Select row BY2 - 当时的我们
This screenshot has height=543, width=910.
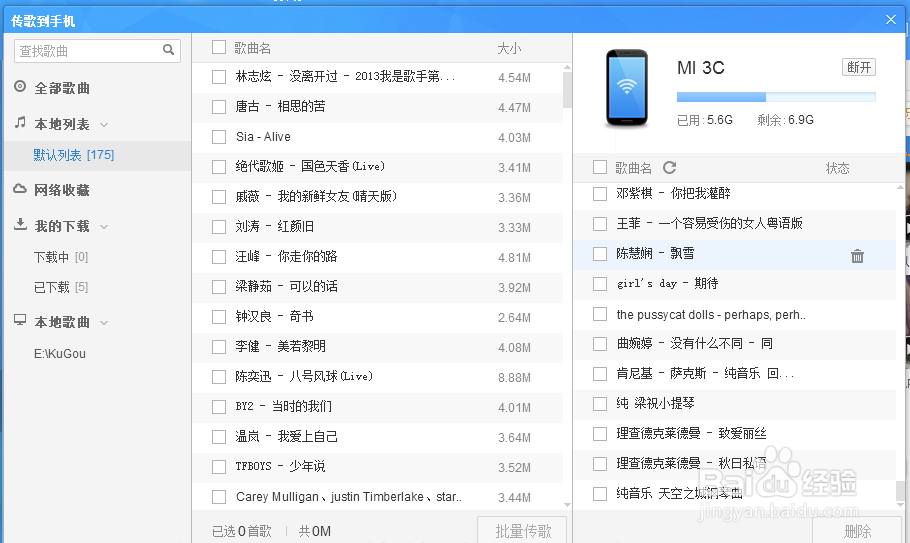point(378,407)
